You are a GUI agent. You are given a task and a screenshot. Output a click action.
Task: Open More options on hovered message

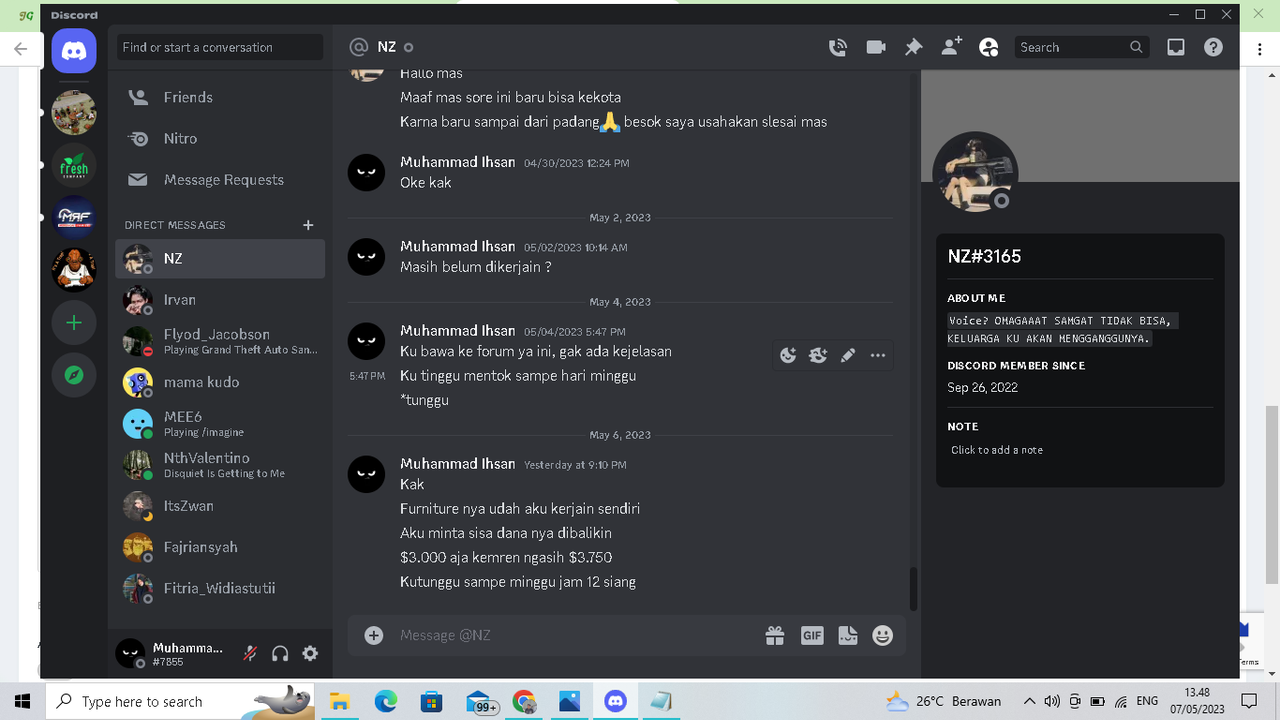[878, 355]
